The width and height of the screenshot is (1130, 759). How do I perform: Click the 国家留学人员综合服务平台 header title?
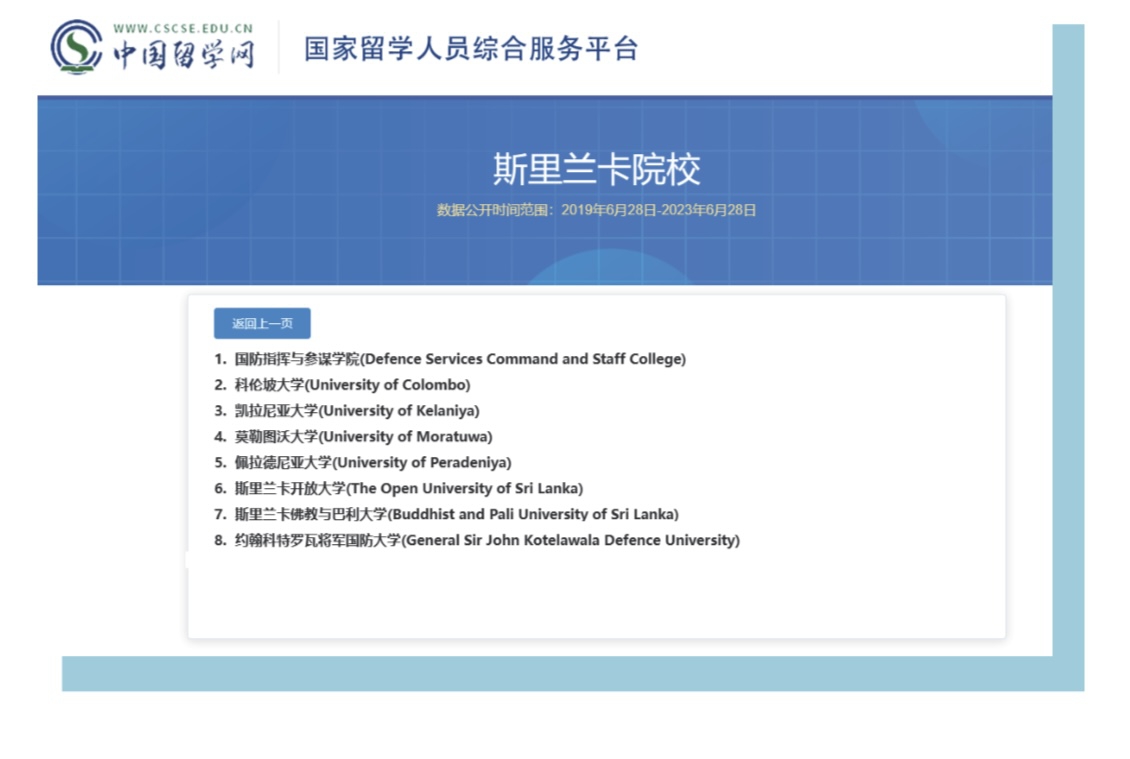pyautogui.click(x=471, y=48)
